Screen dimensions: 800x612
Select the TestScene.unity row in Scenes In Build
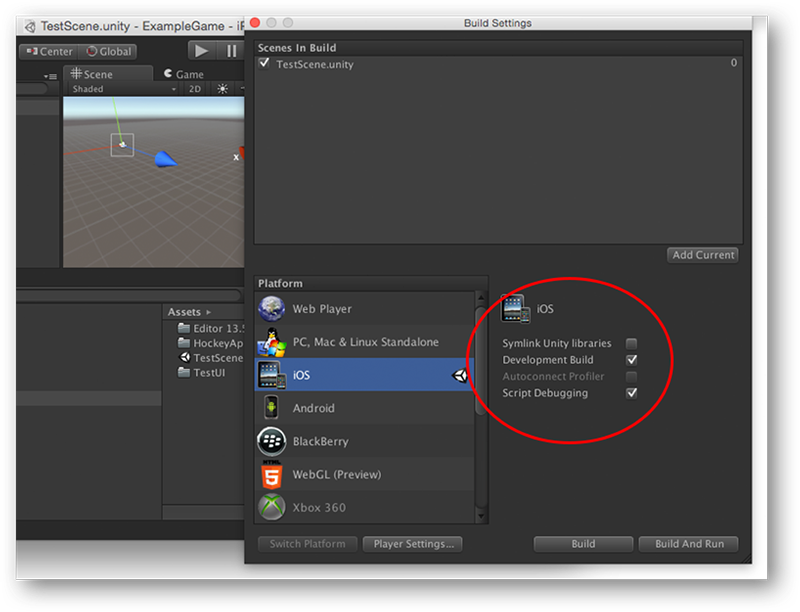498,64
